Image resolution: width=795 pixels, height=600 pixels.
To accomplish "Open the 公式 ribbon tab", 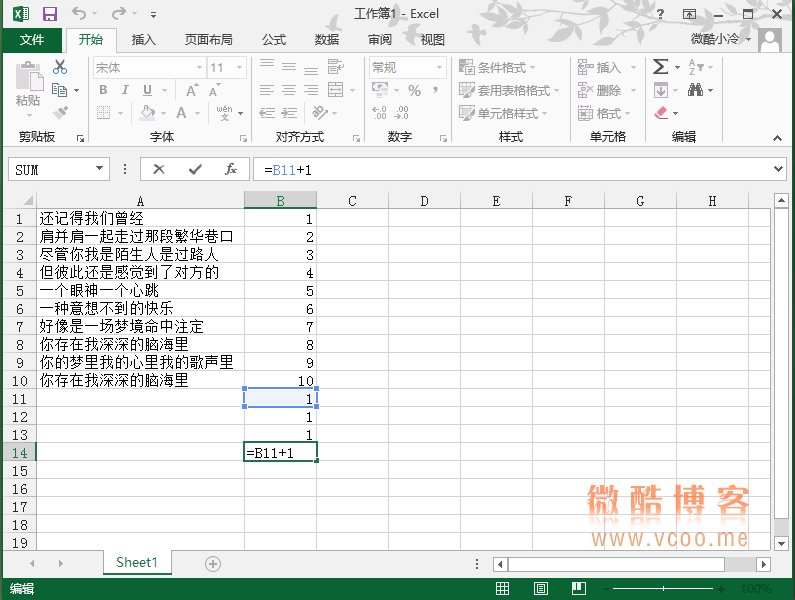I will click(x=273, y=40).
